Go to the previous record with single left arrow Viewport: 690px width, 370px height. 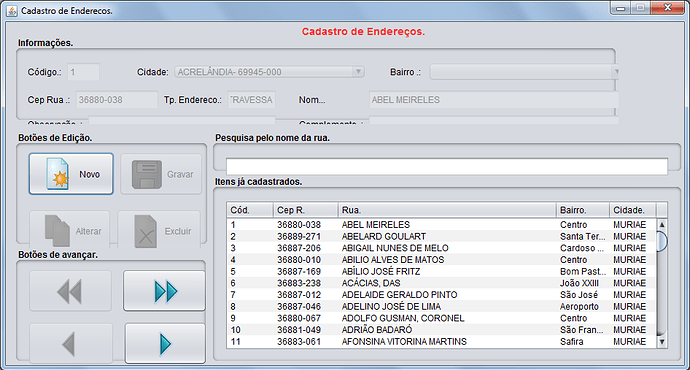[70, 344]
